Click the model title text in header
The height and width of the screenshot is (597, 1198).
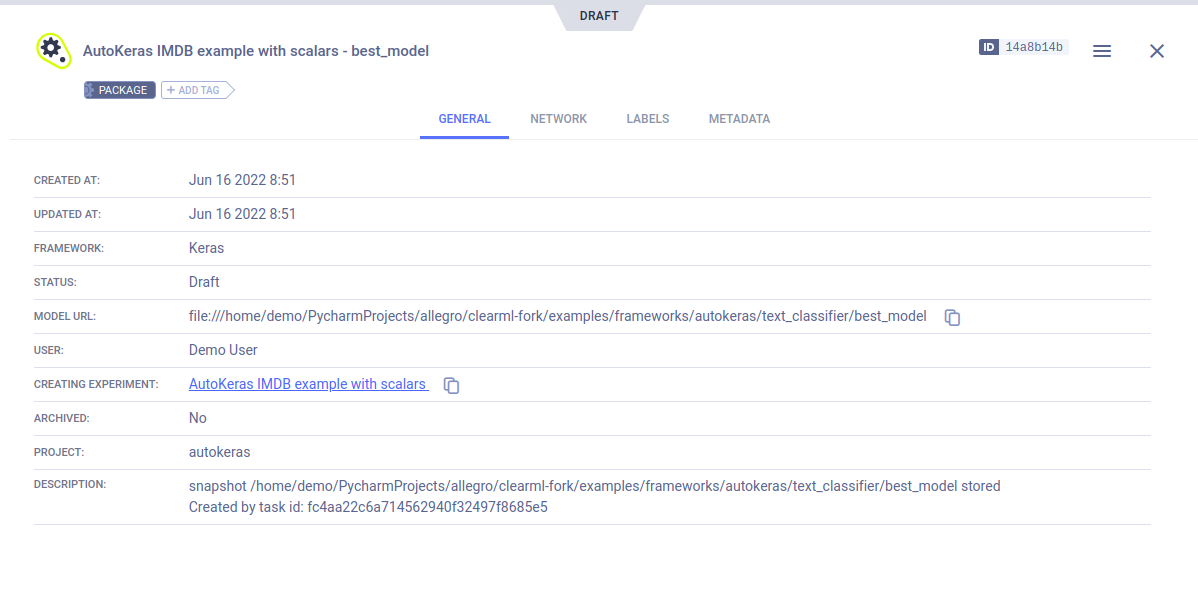[x=256, y=51]
